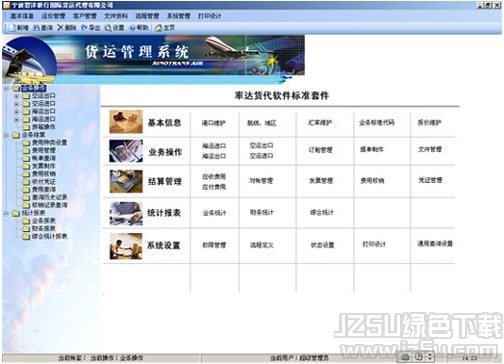Open the 运价管理 menu
This screenshot has width=504, height=364.
(53, 16)
